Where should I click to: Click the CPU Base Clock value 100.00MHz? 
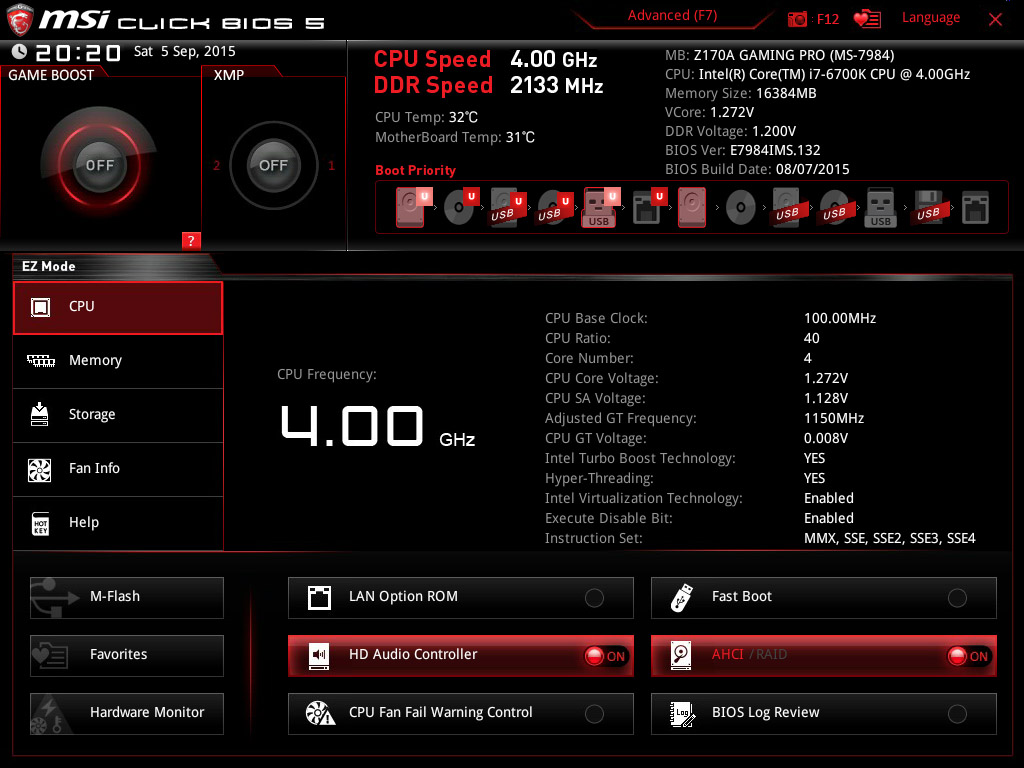(840, 319)
